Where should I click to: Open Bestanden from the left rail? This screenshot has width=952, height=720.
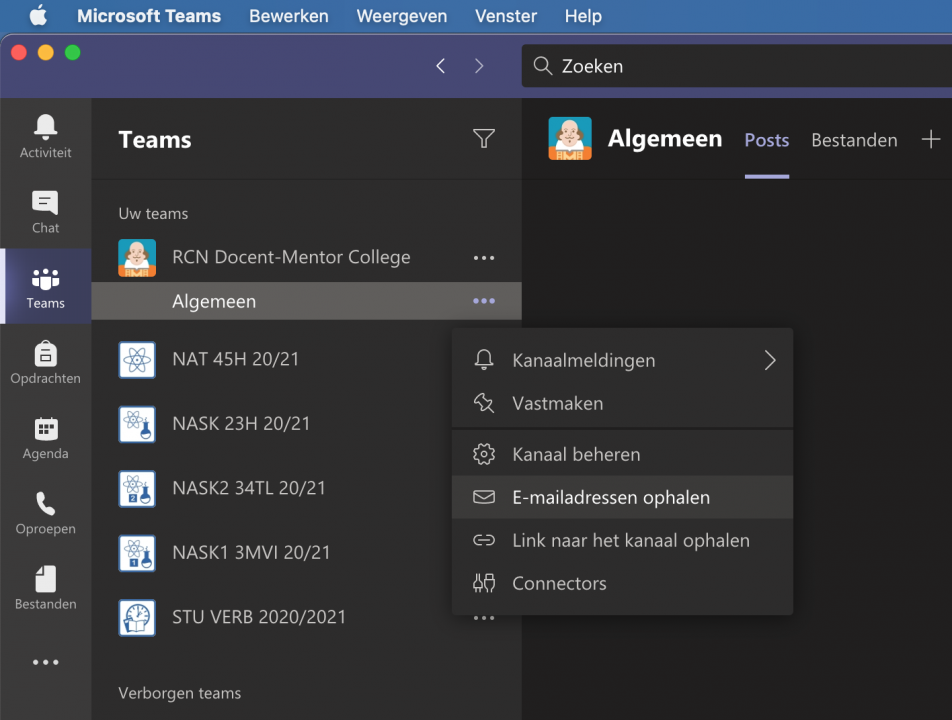point(45,587)
